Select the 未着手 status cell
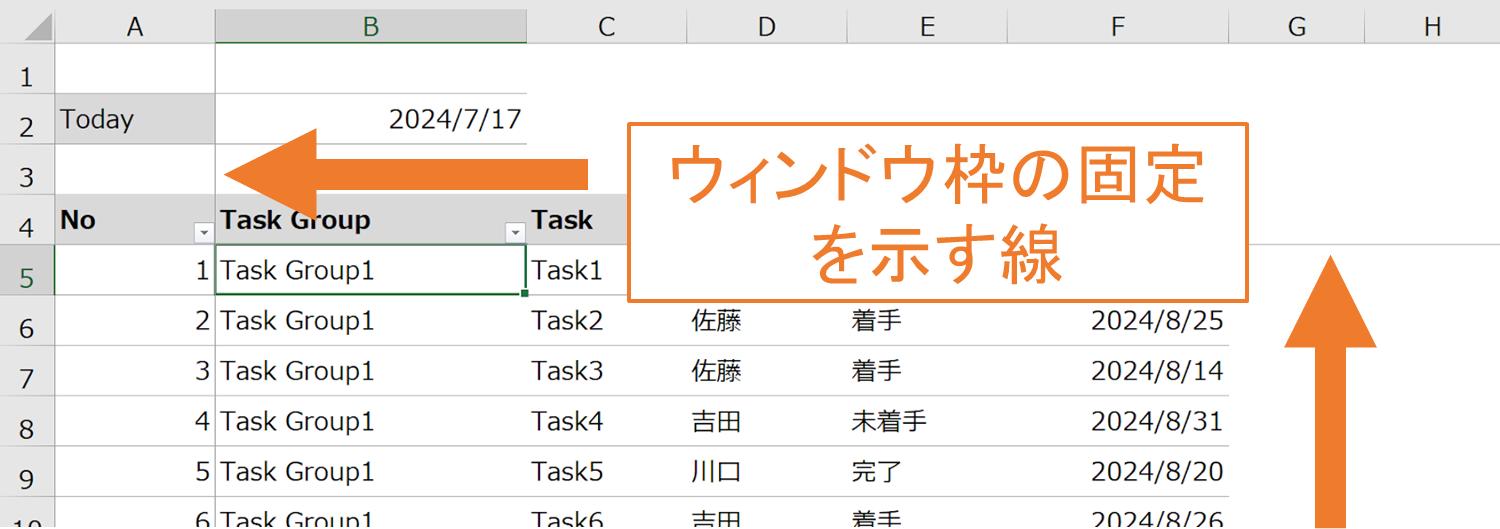 coord(926,421)
